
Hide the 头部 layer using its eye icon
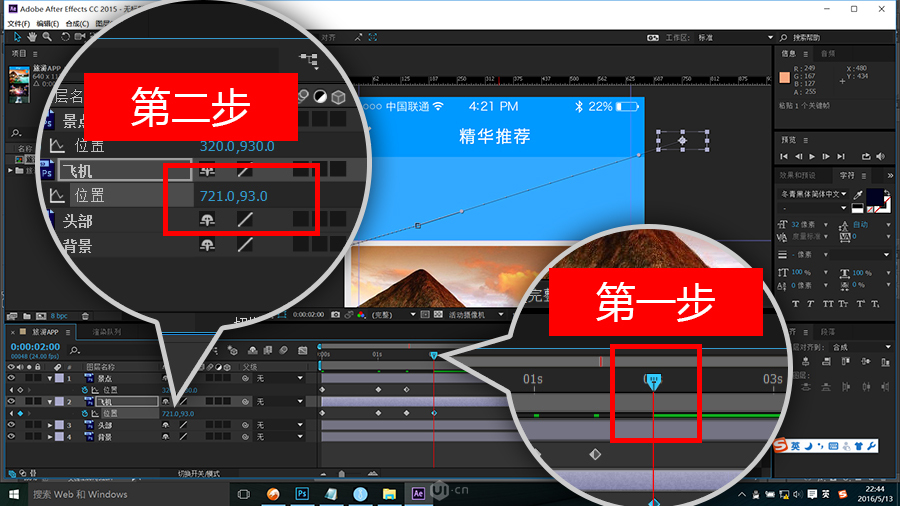pos(11,425)
